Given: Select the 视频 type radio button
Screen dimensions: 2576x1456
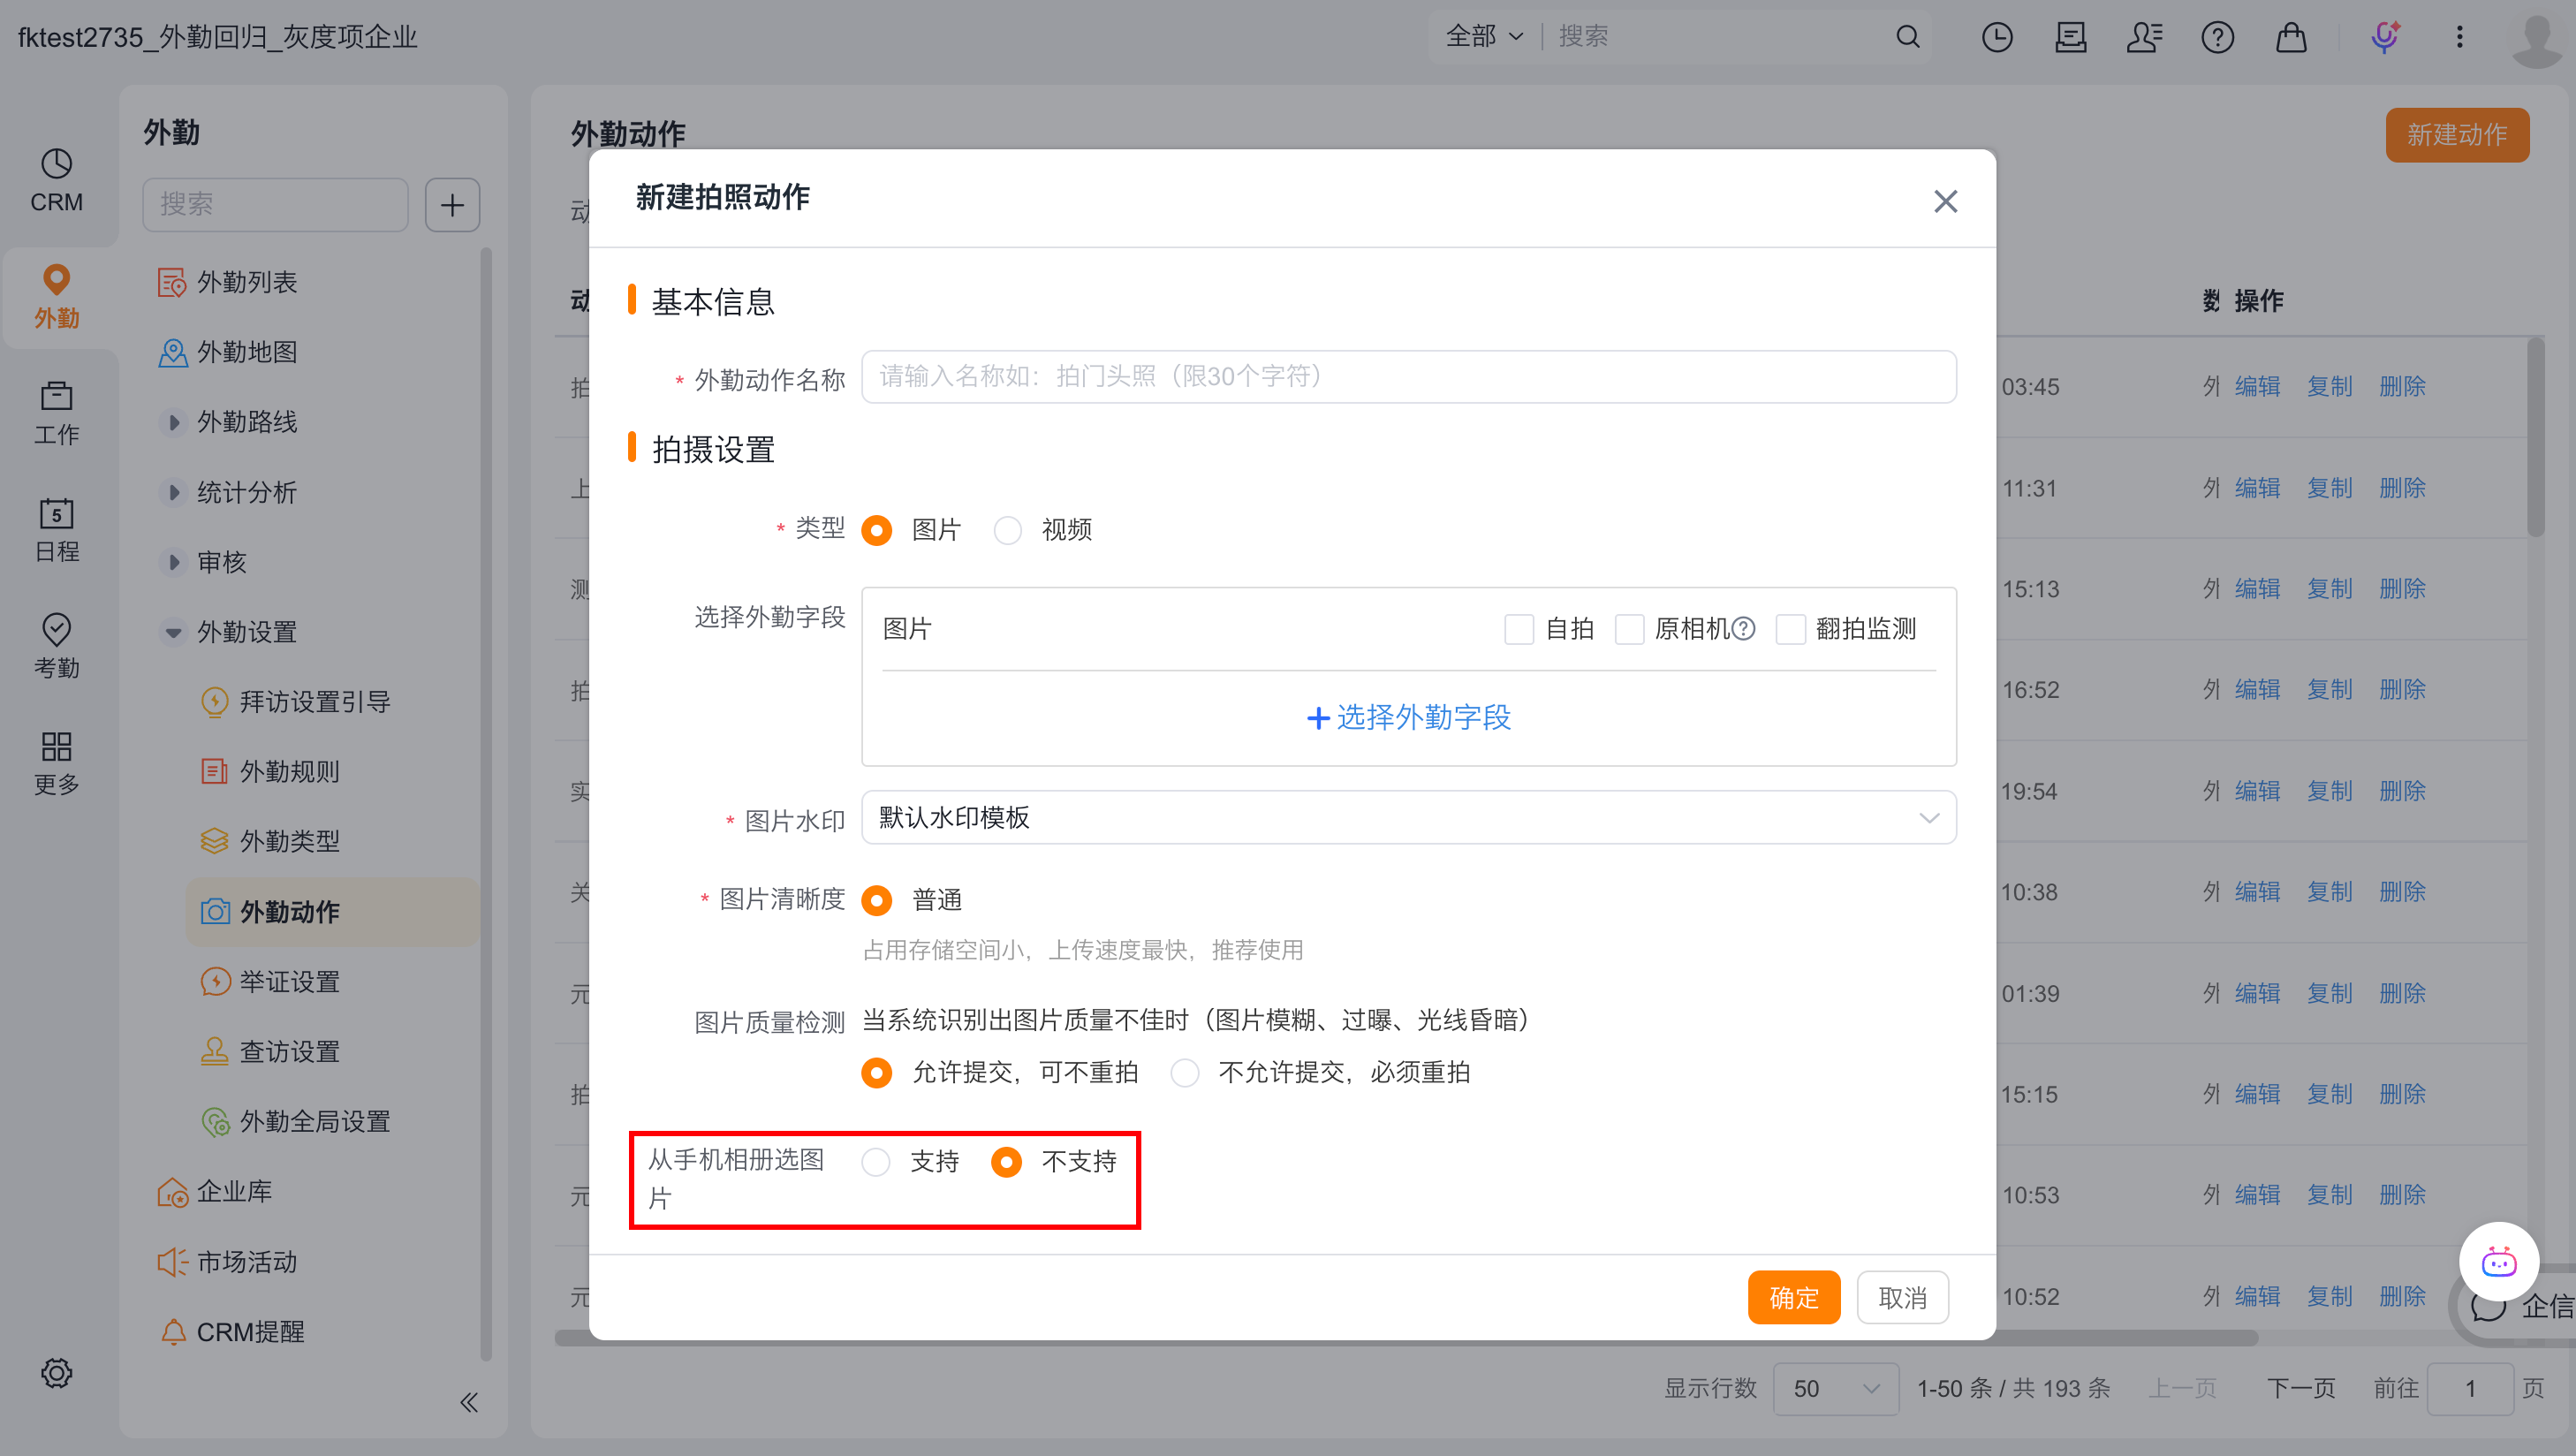Looking at the screenshot, I should coord(1008,530).
